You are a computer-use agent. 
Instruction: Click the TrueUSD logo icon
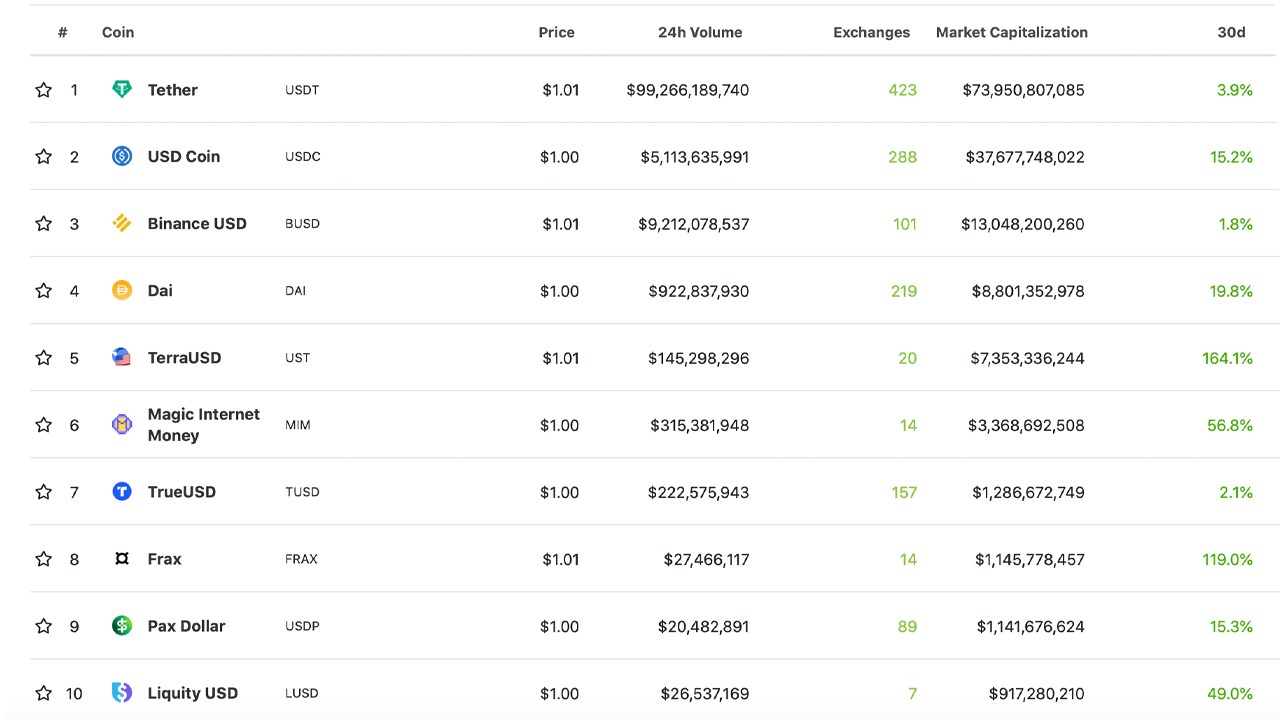[122, 491]
